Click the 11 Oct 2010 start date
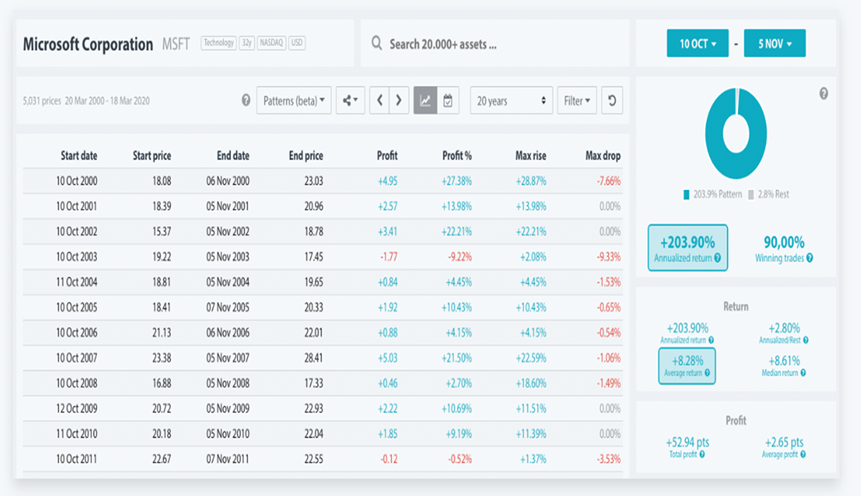 coord(76,433)
